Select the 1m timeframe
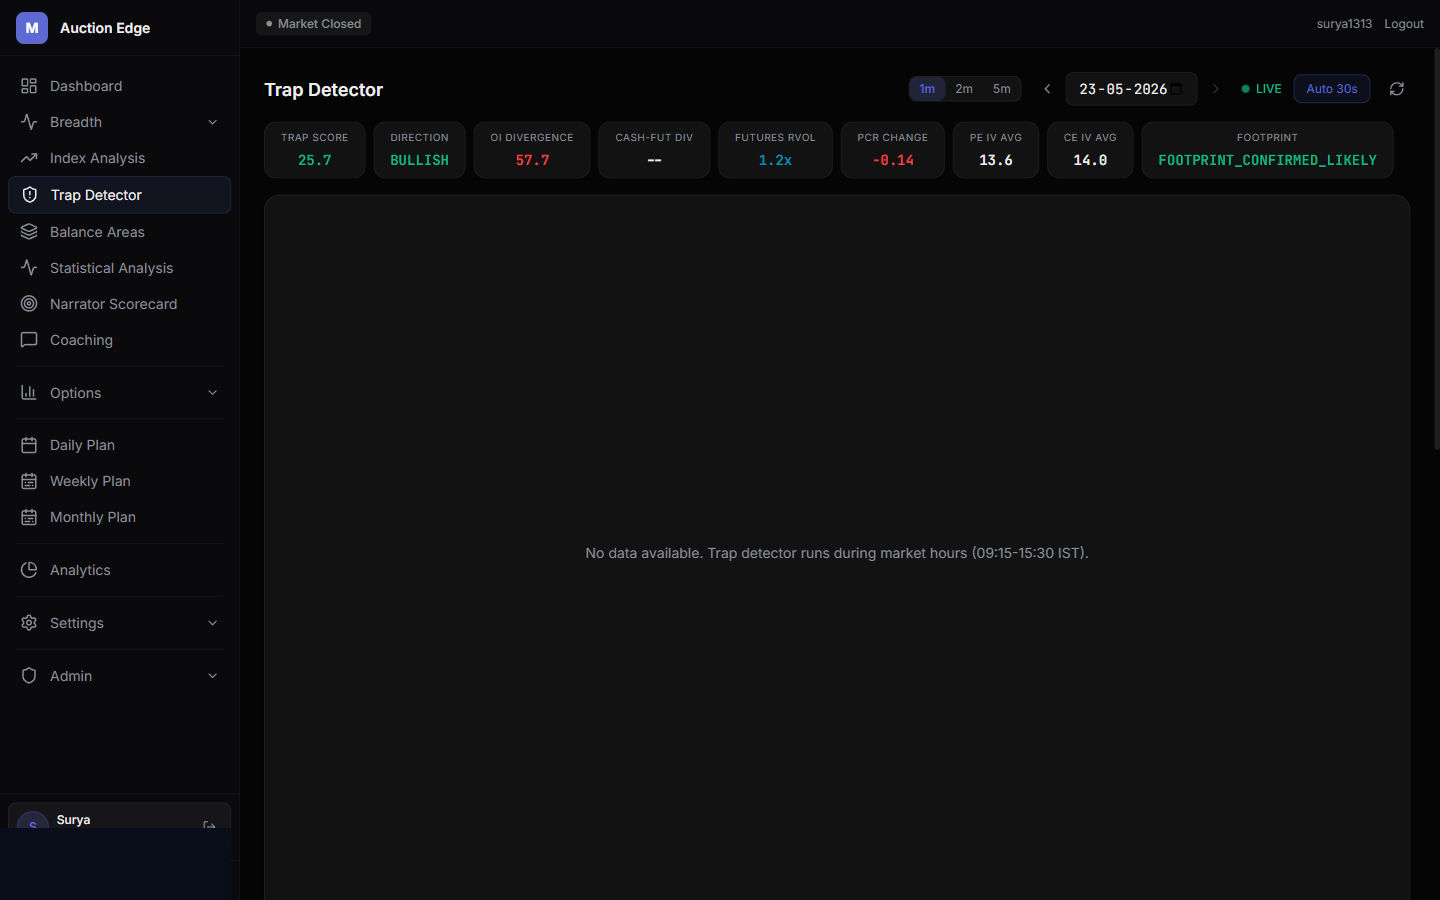This screenshot has width=1440, height=900. [x=927, y=89]
